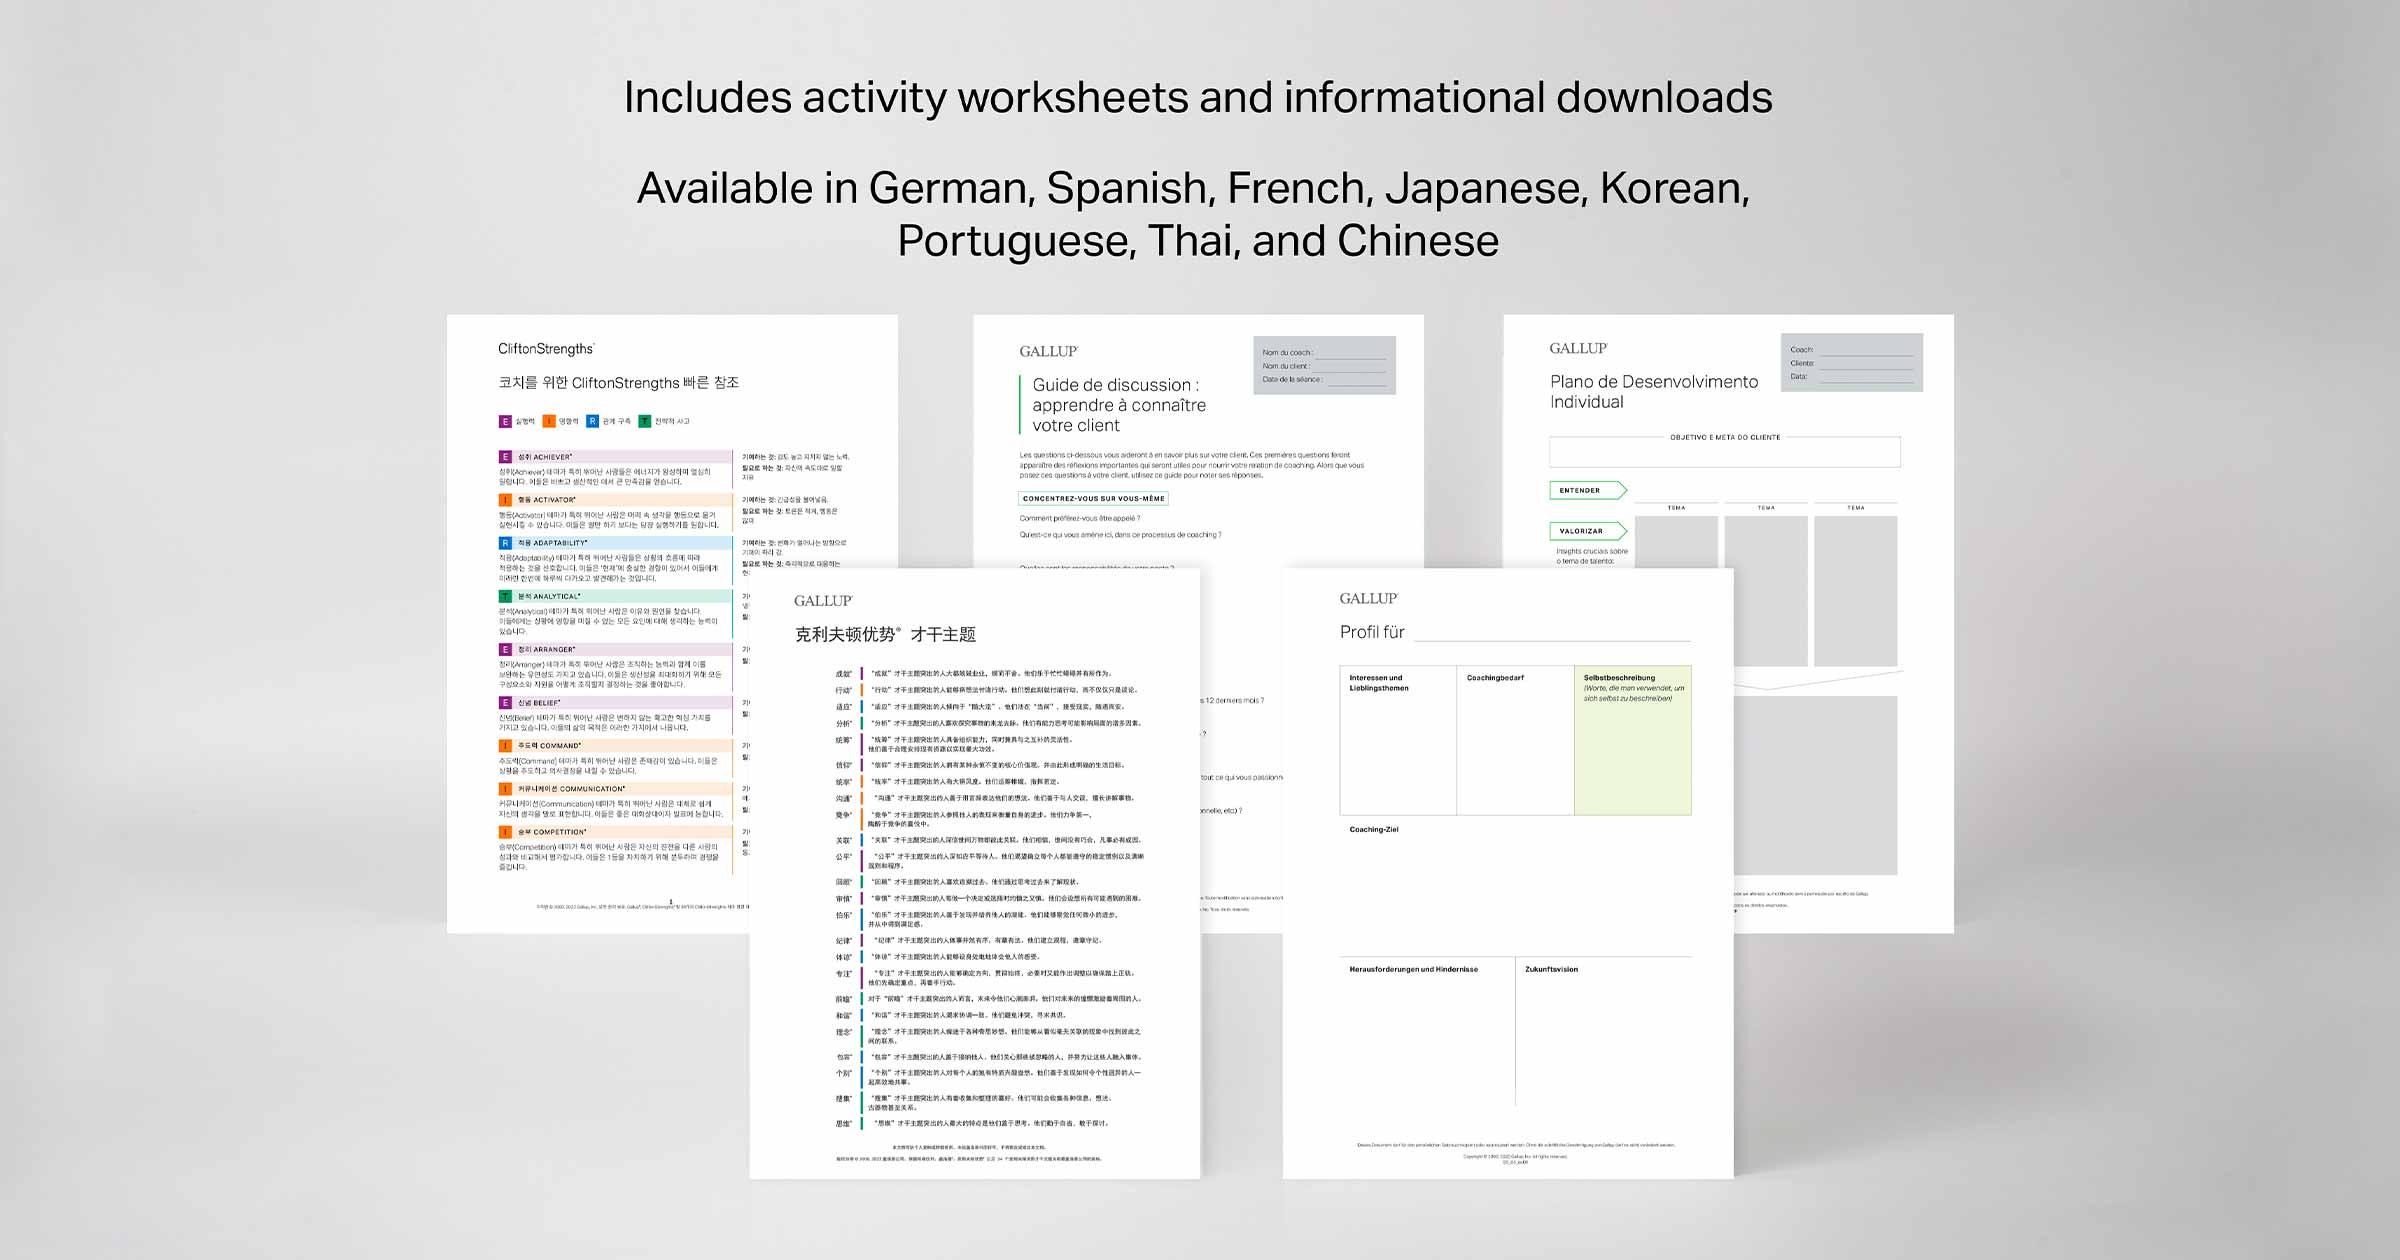The height and width of the screenshot is (1260, 2400).
Task: Click the ADAPTABILITY row header
Action: tap(616, 543)
